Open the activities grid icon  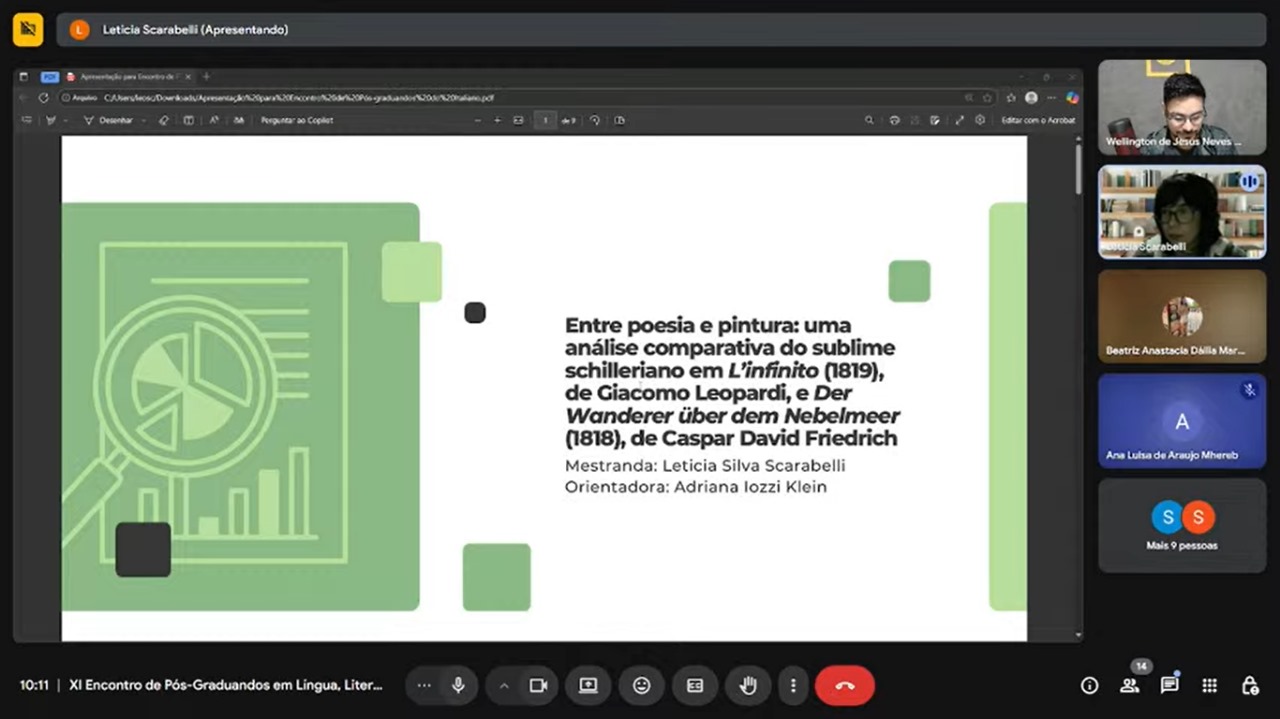point(1209,685)
